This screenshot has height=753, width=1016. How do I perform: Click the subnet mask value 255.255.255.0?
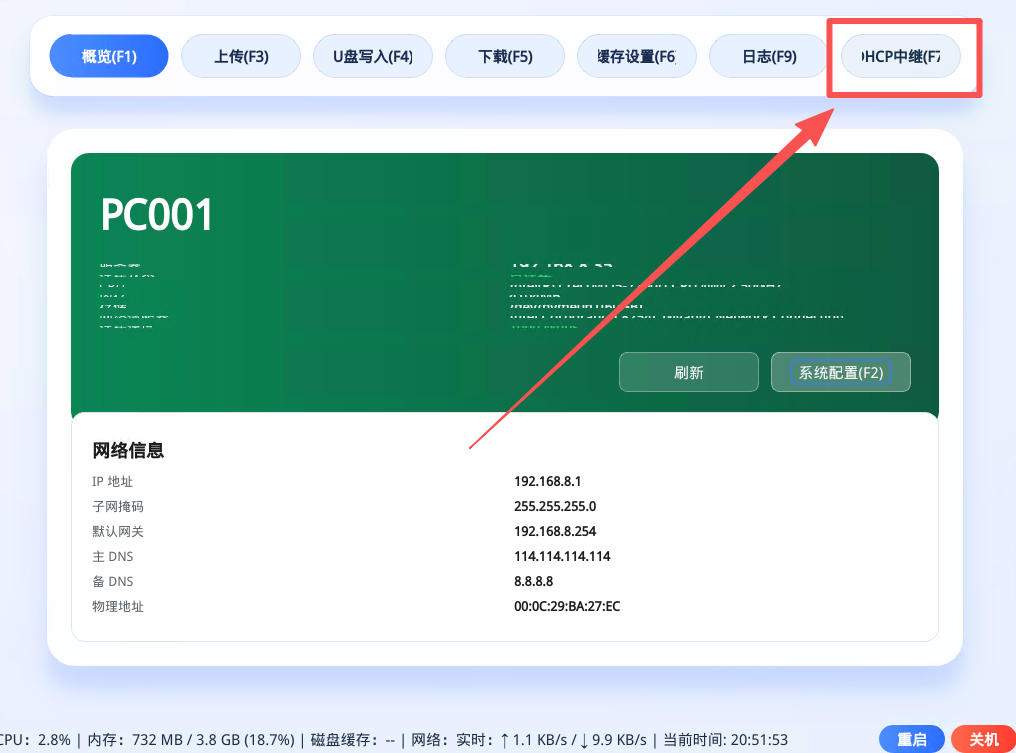554,506
